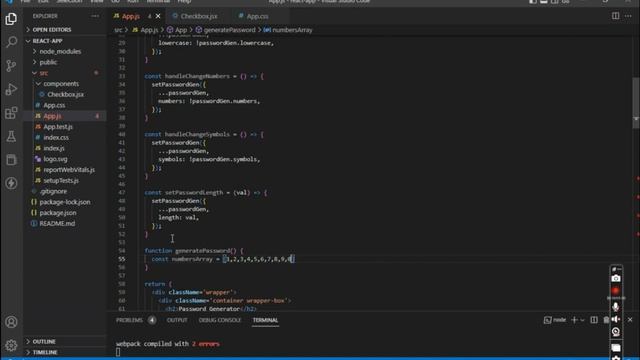
Task: Open package.json in the file tree
Action: coord(58,213)
